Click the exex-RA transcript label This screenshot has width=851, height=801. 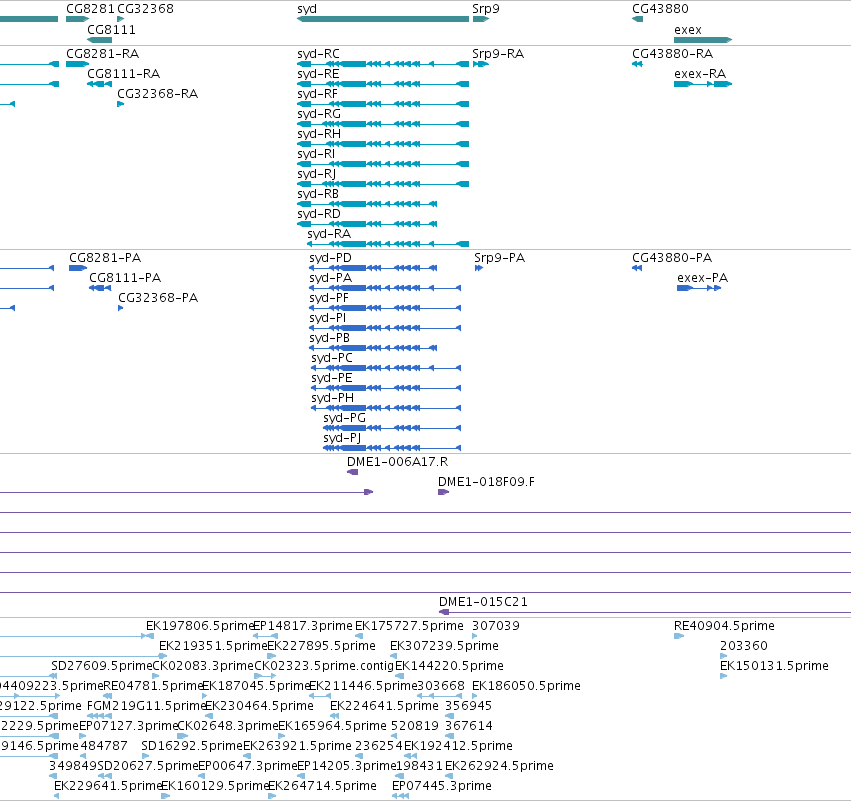click(x=700, y=74)
